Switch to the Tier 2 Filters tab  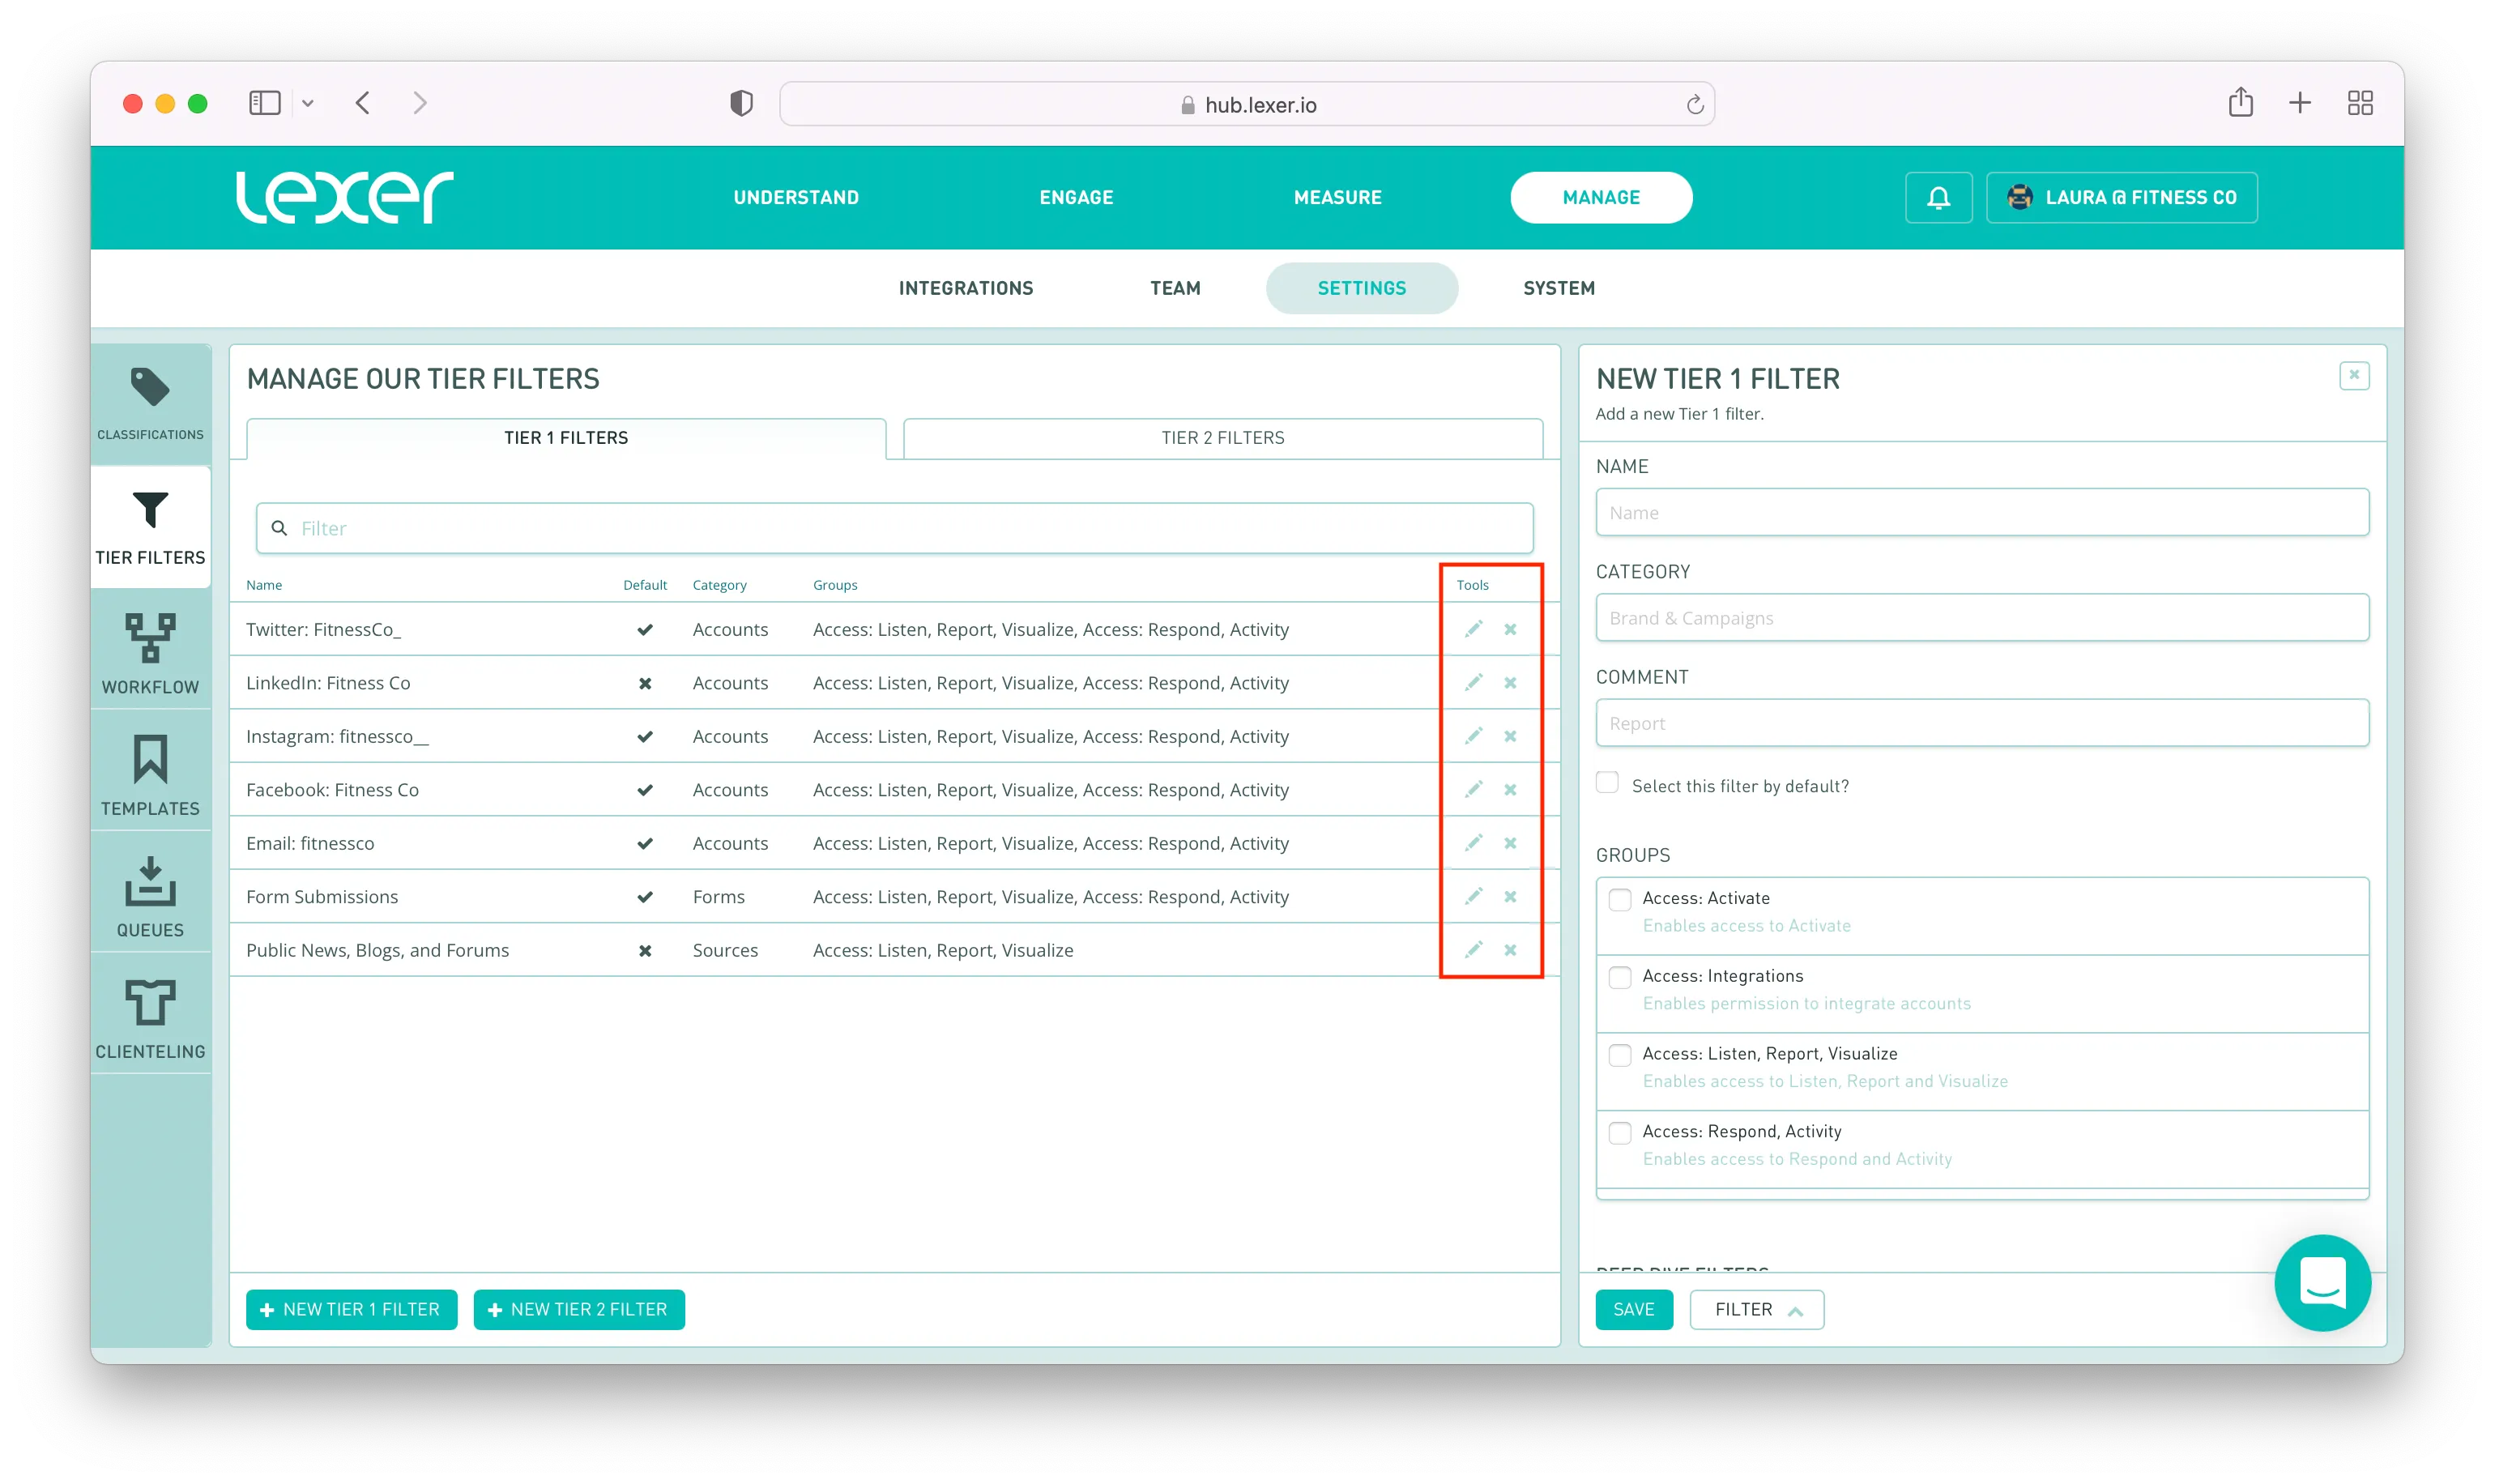[1222, 438]
